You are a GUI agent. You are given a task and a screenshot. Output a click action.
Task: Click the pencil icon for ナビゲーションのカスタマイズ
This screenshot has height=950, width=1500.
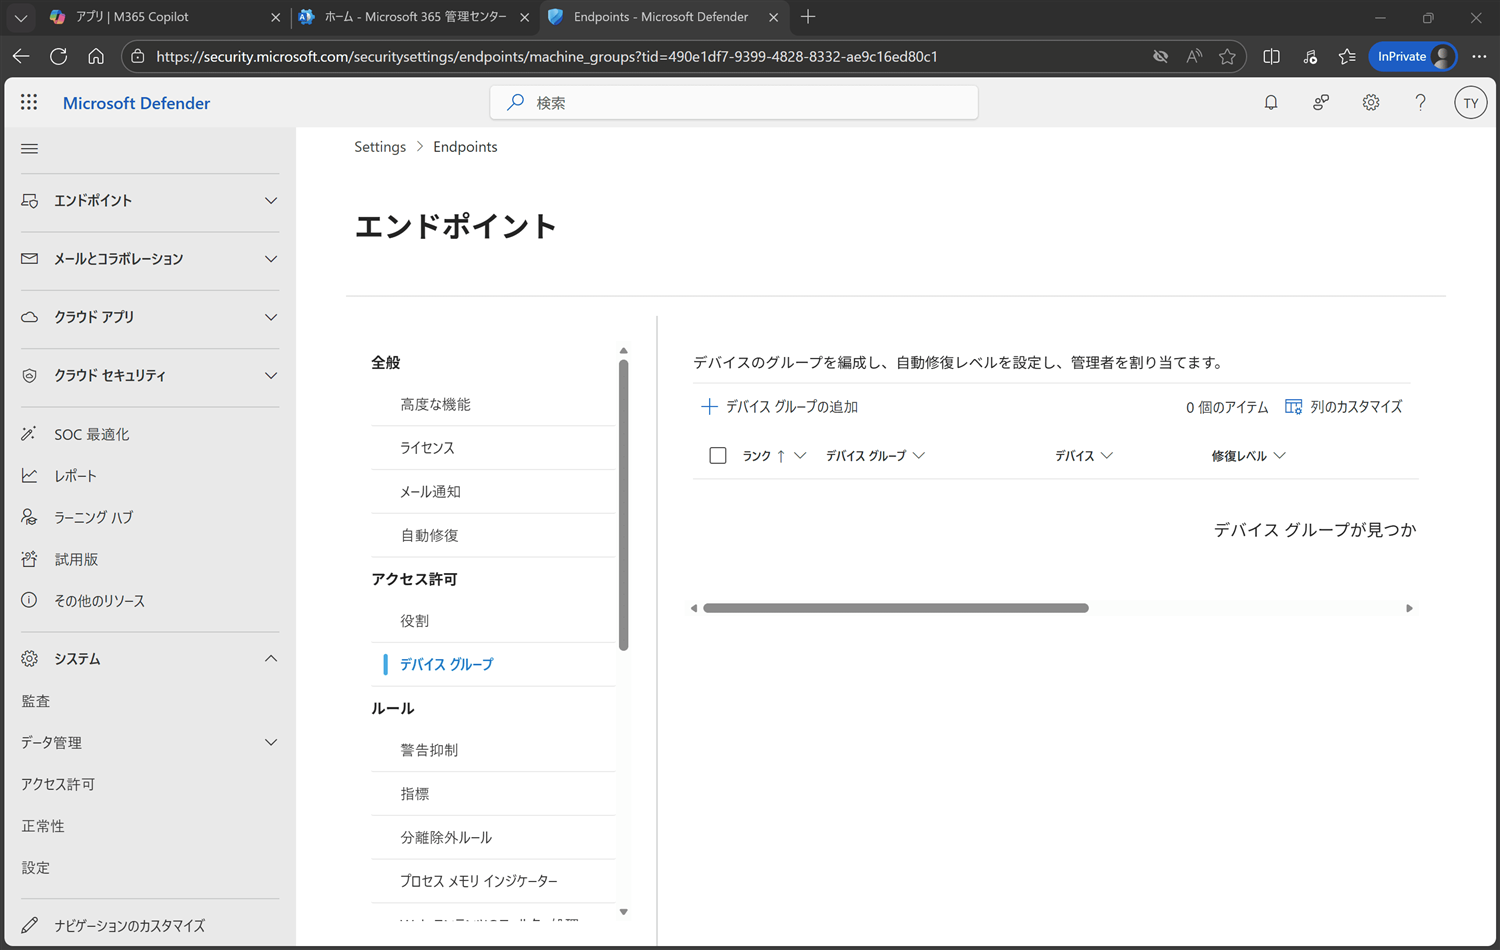coord(30,925)
